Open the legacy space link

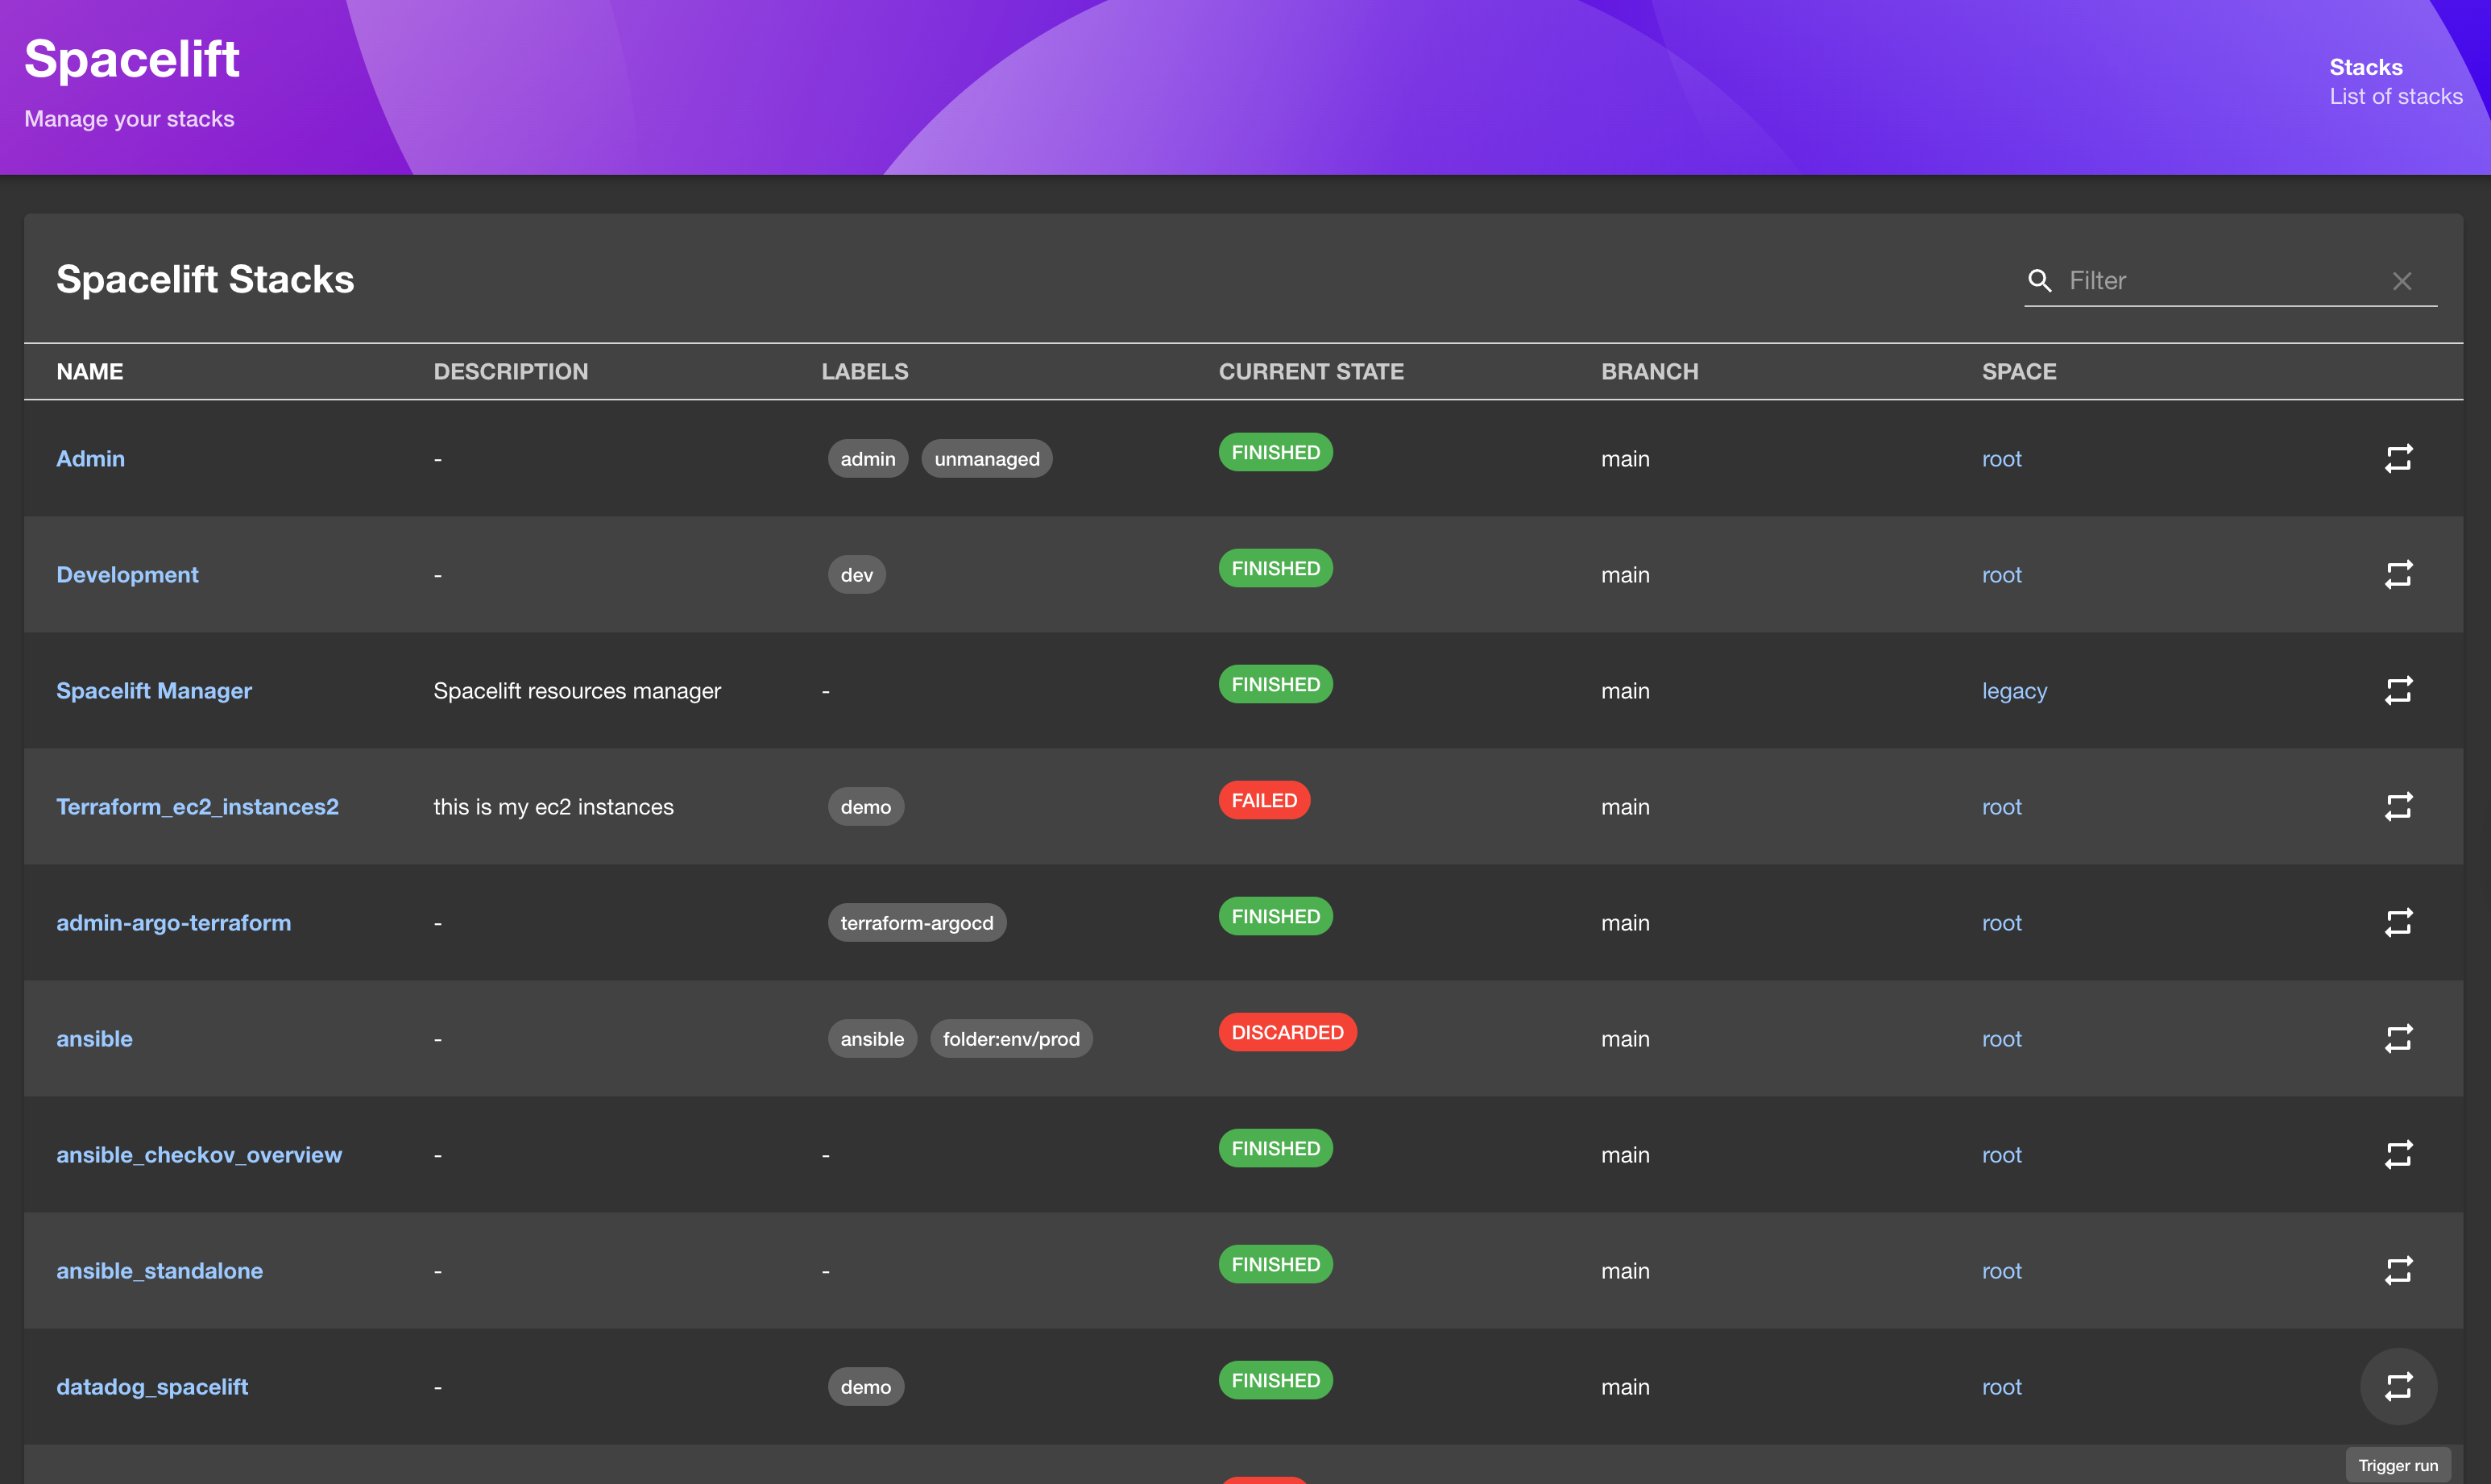pos(2014,690)
